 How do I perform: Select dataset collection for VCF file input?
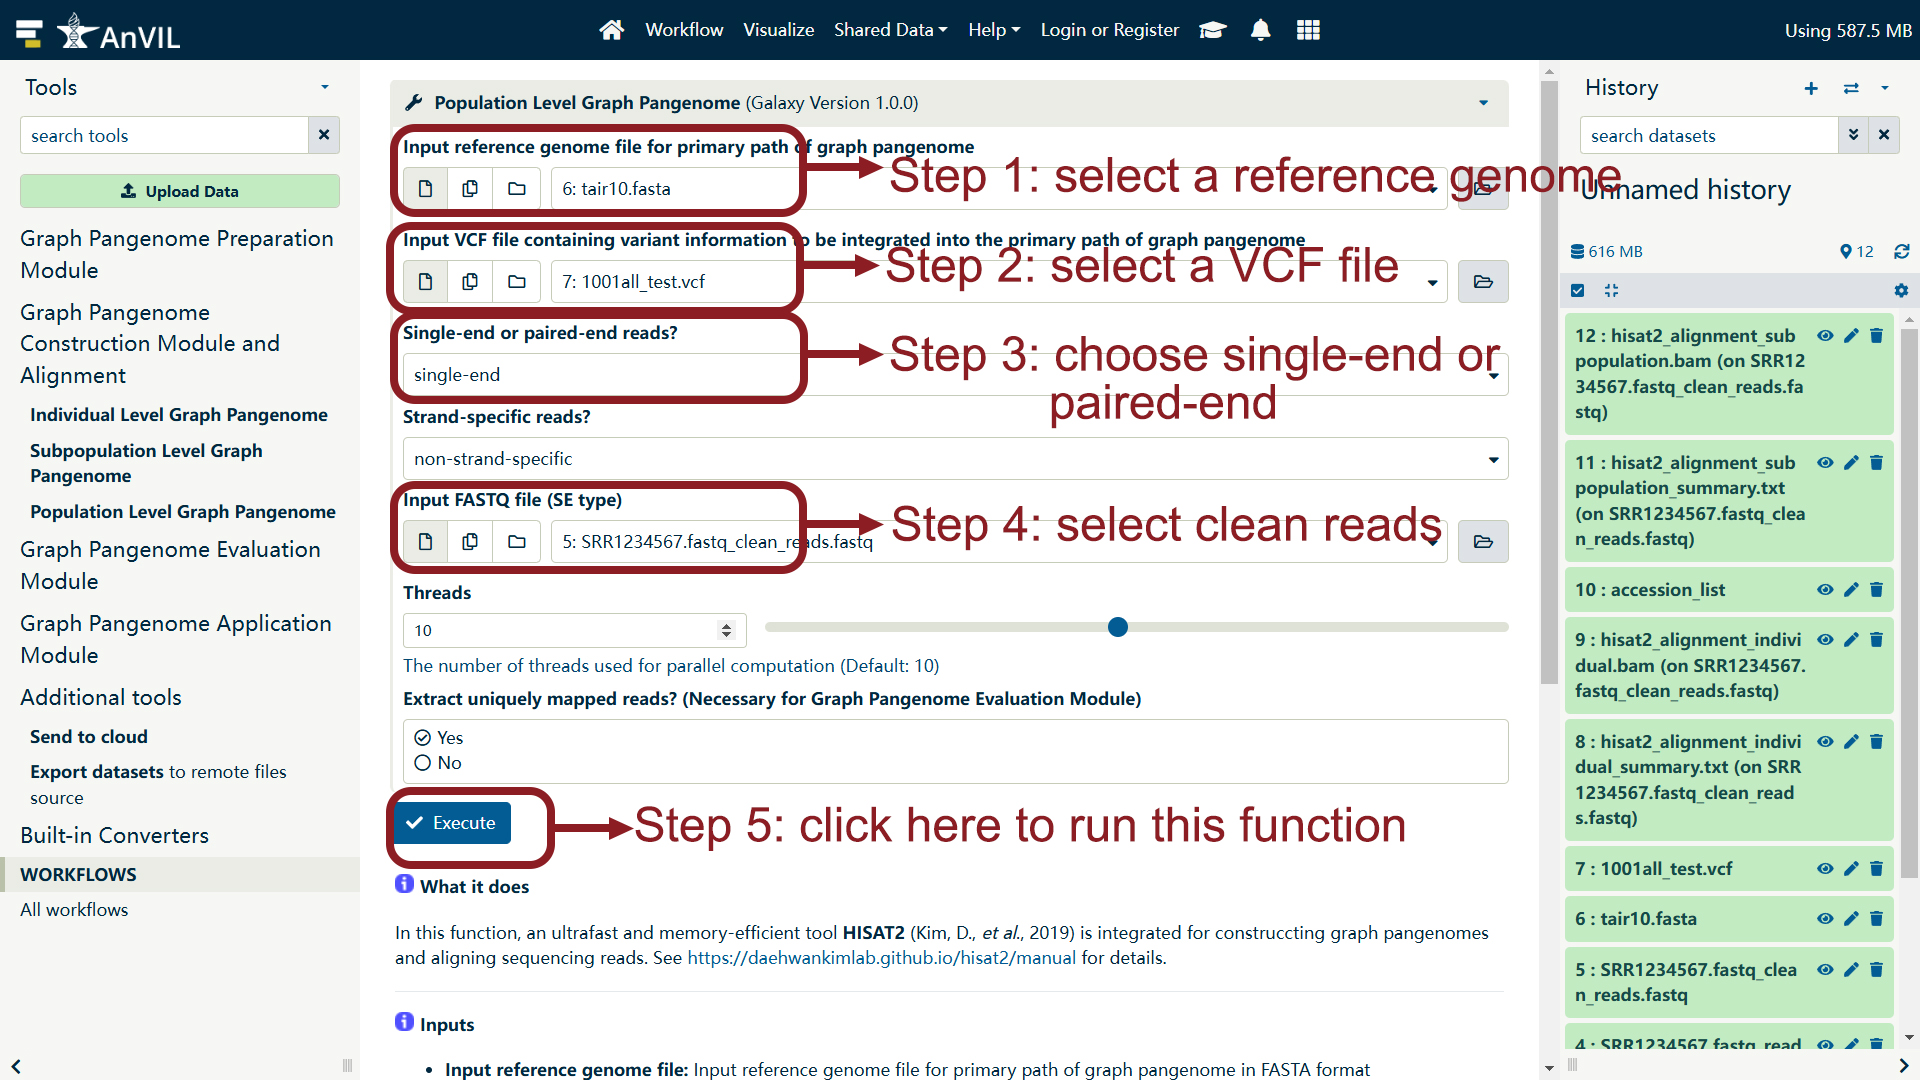[516, 281]
